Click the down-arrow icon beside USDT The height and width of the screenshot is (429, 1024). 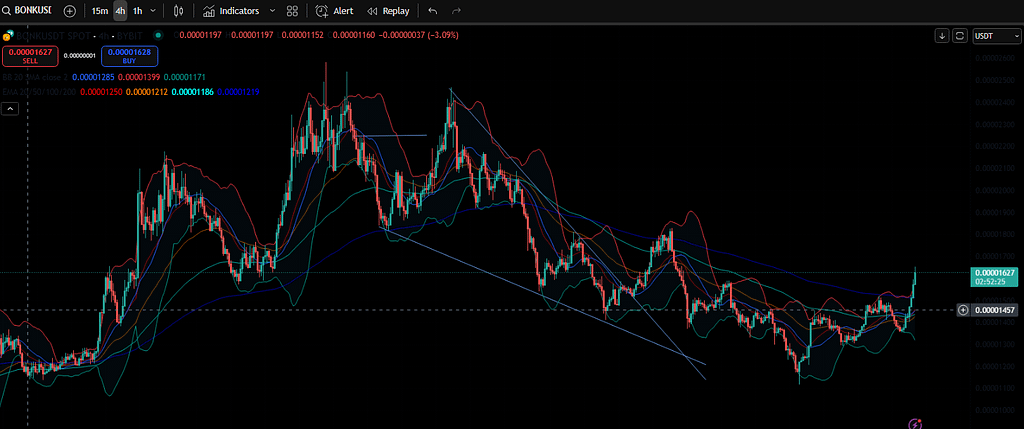pyautogui.click(x=941, y=35)
